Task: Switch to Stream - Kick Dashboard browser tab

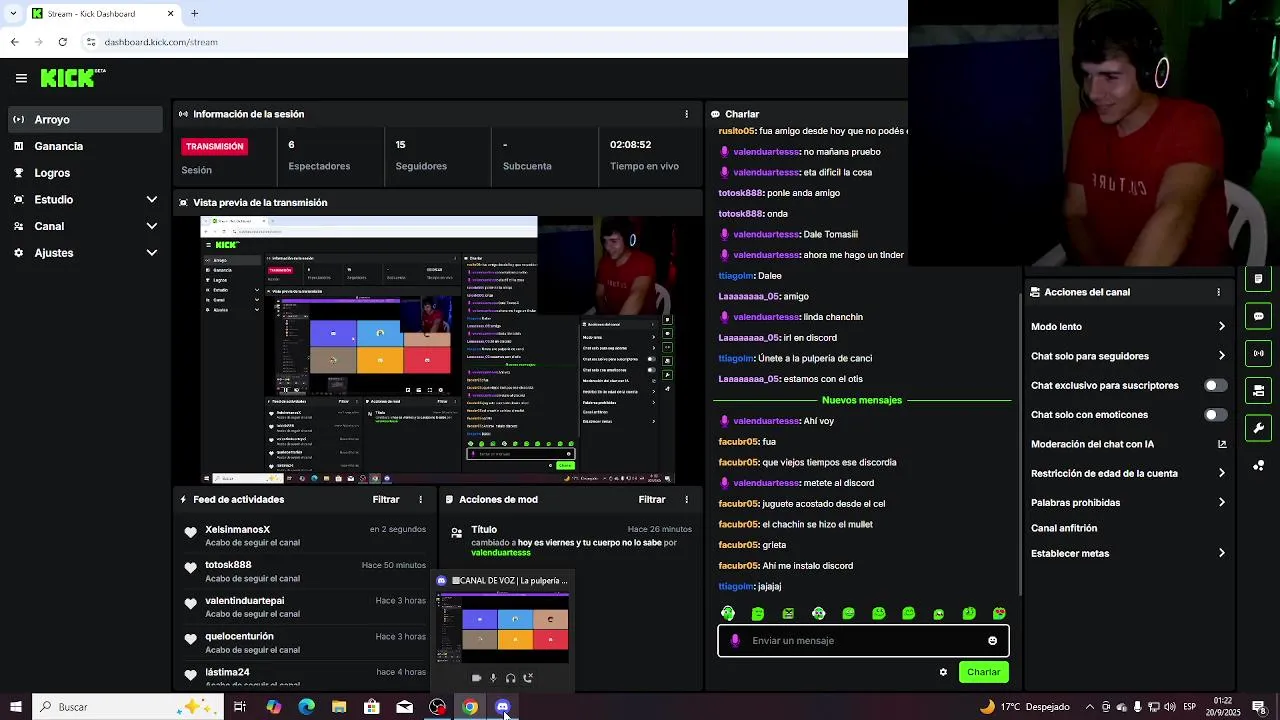Action: tap(103, 14)
